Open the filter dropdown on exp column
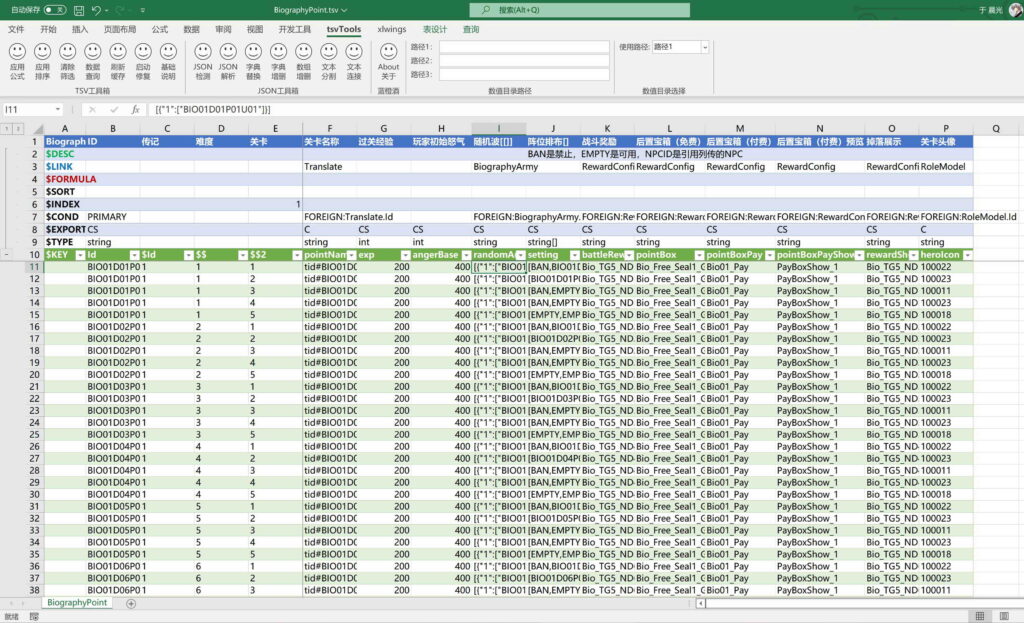 pos(403,256)
